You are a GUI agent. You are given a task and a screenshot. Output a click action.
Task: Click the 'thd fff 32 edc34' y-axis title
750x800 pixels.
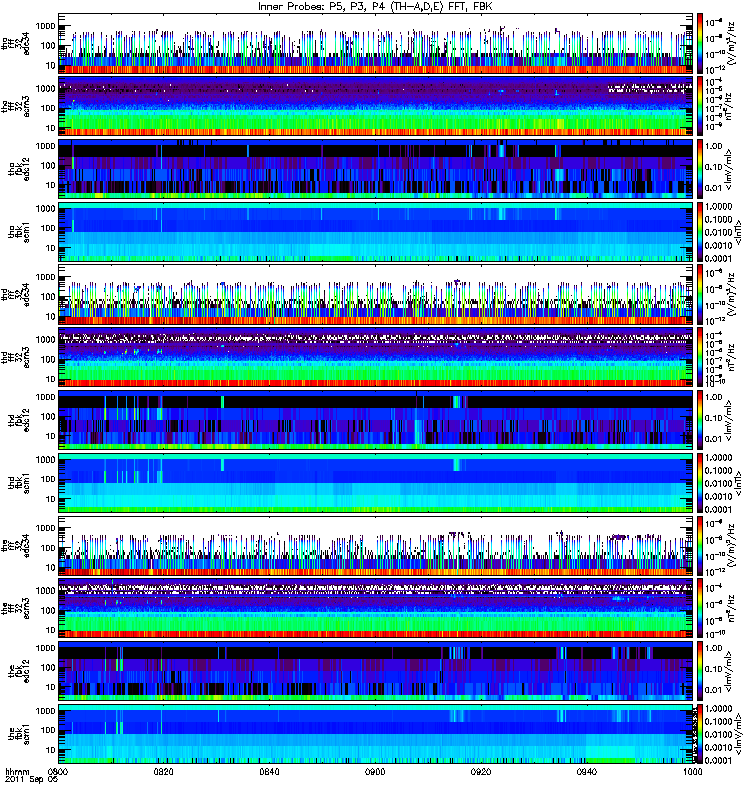point(14,295)
